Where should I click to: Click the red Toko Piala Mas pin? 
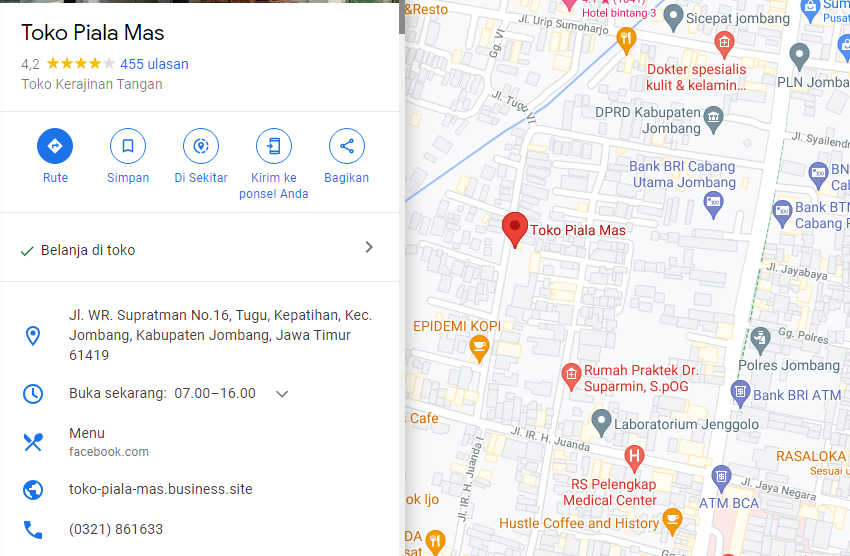(x=514, y=230)
